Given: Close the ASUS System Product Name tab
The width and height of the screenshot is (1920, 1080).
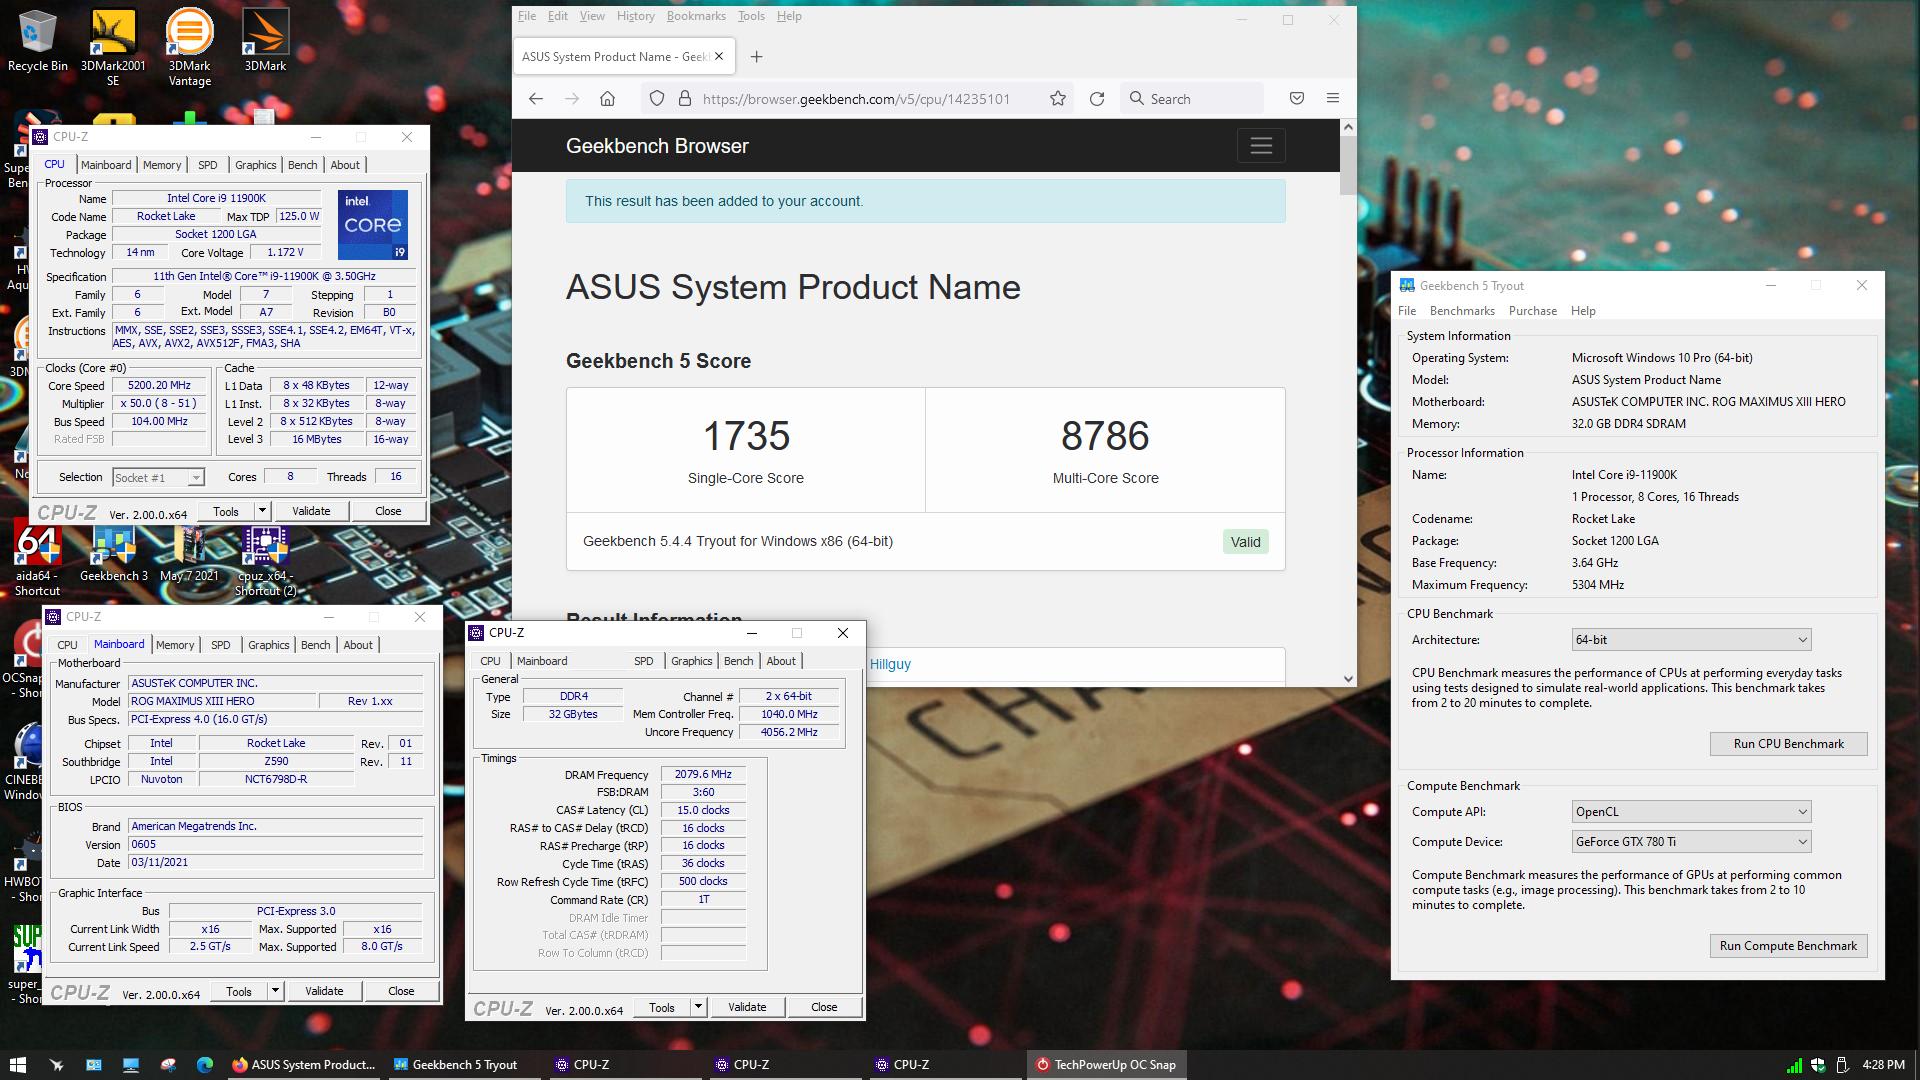Looking at the screenshot, I should [x=719, y=57].
